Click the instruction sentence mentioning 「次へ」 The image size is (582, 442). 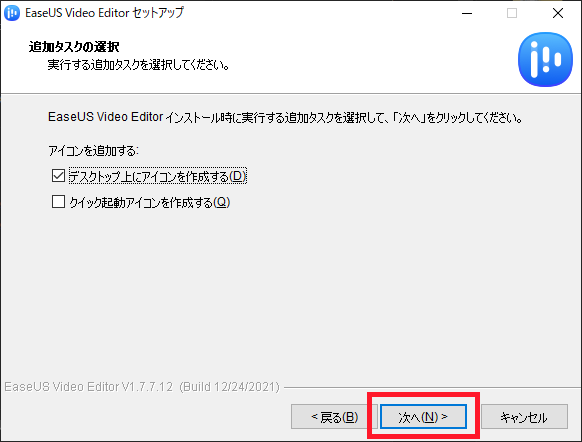pos(285,118)
